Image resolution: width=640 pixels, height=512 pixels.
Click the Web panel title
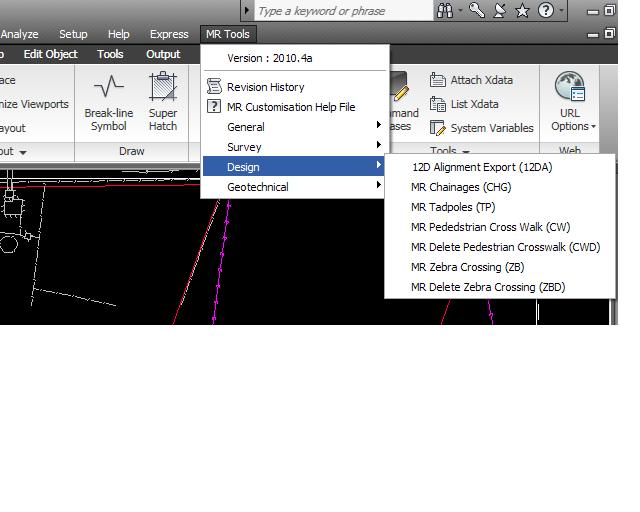click(x=569, y=151)
